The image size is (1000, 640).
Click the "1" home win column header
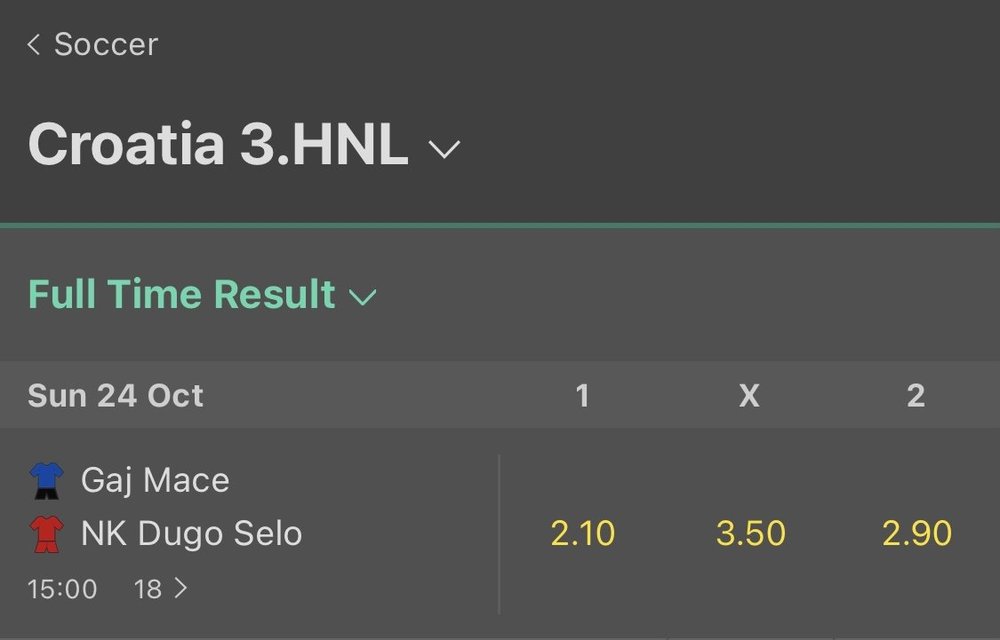pyautogui.click(x=582, y=395)
